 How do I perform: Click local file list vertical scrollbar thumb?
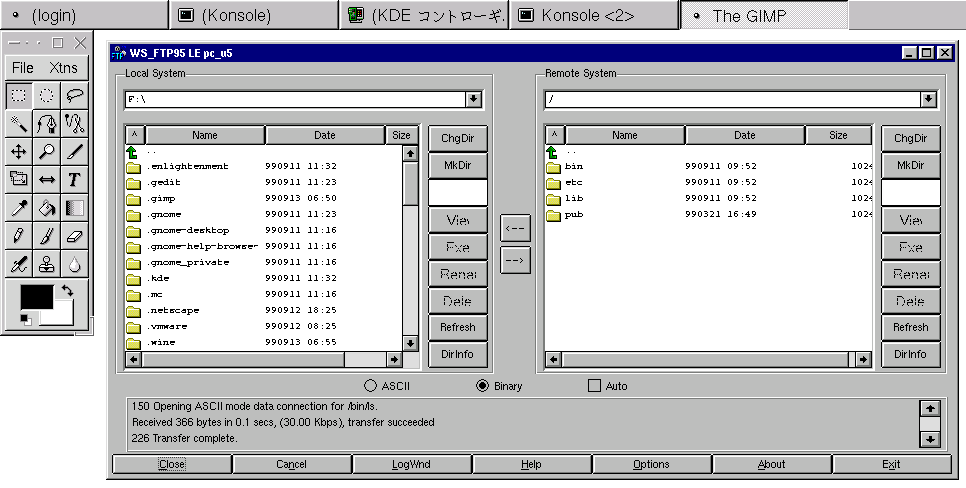coord(410,183)
